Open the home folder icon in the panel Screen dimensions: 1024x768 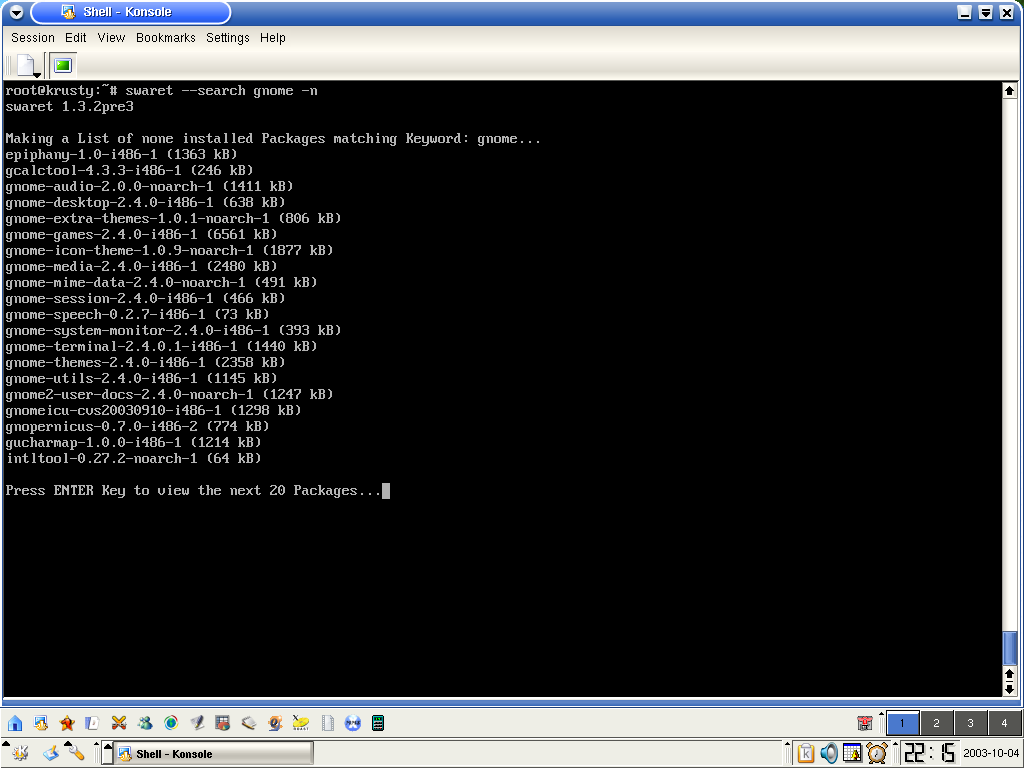click(x=15, y=723)
